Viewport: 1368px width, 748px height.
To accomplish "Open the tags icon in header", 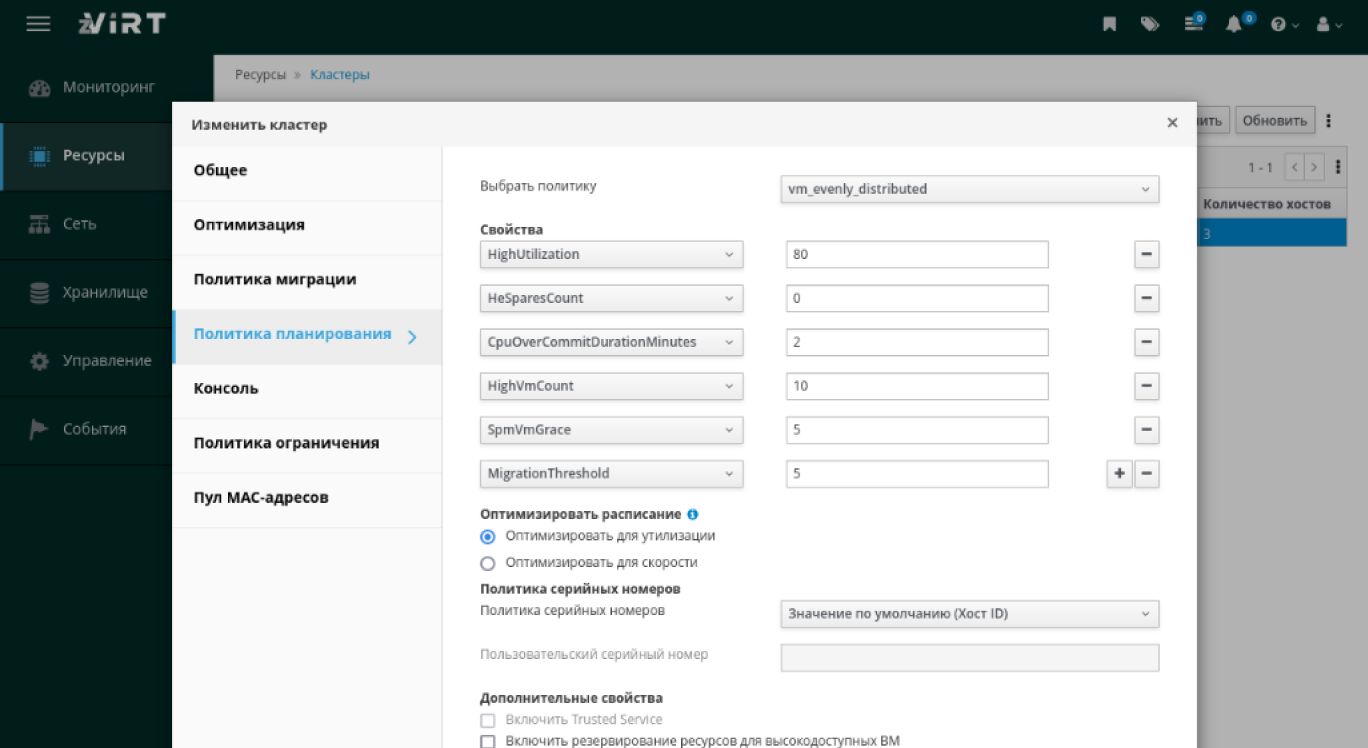I will (1150, 25).
